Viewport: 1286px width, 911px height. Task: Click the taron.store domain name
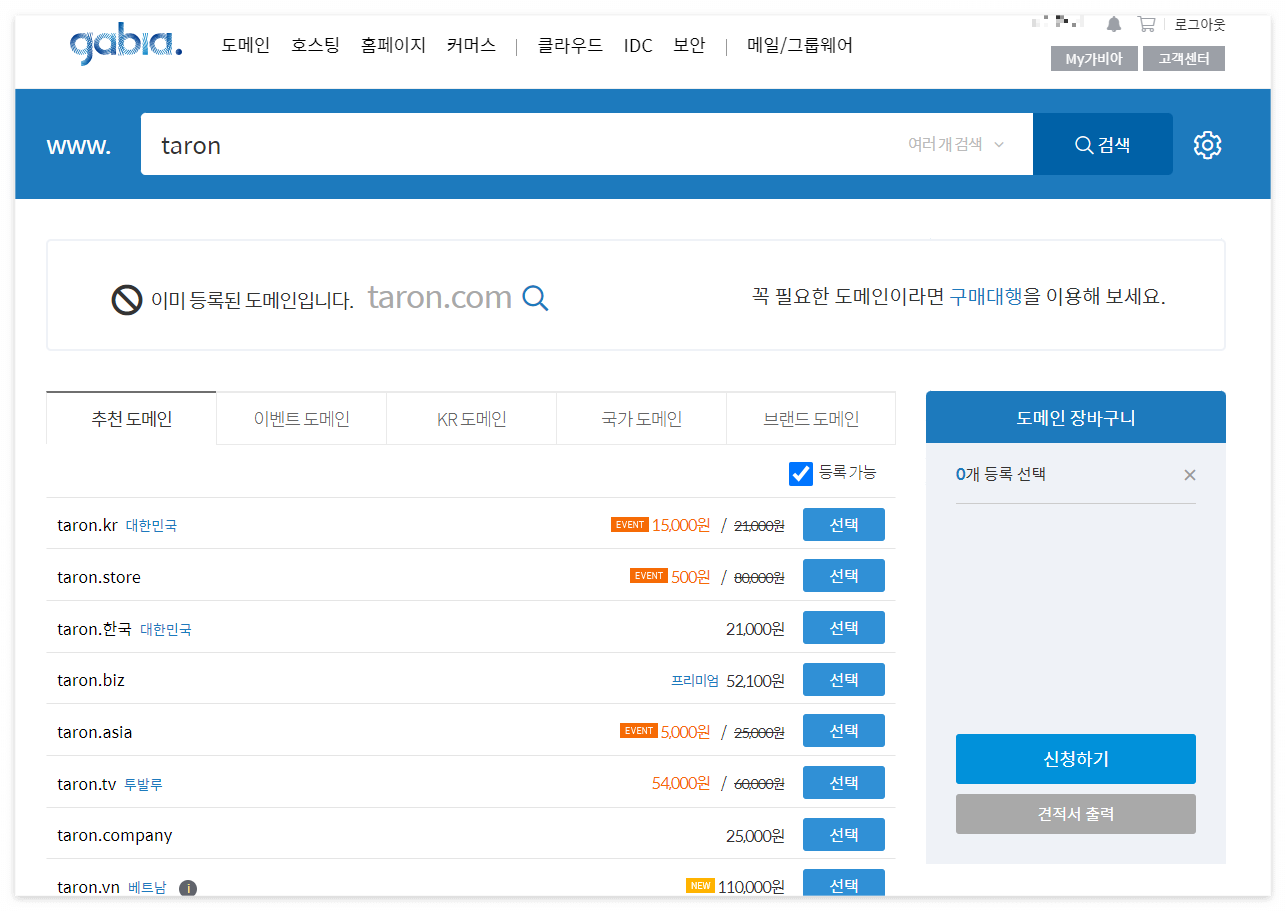99,577
